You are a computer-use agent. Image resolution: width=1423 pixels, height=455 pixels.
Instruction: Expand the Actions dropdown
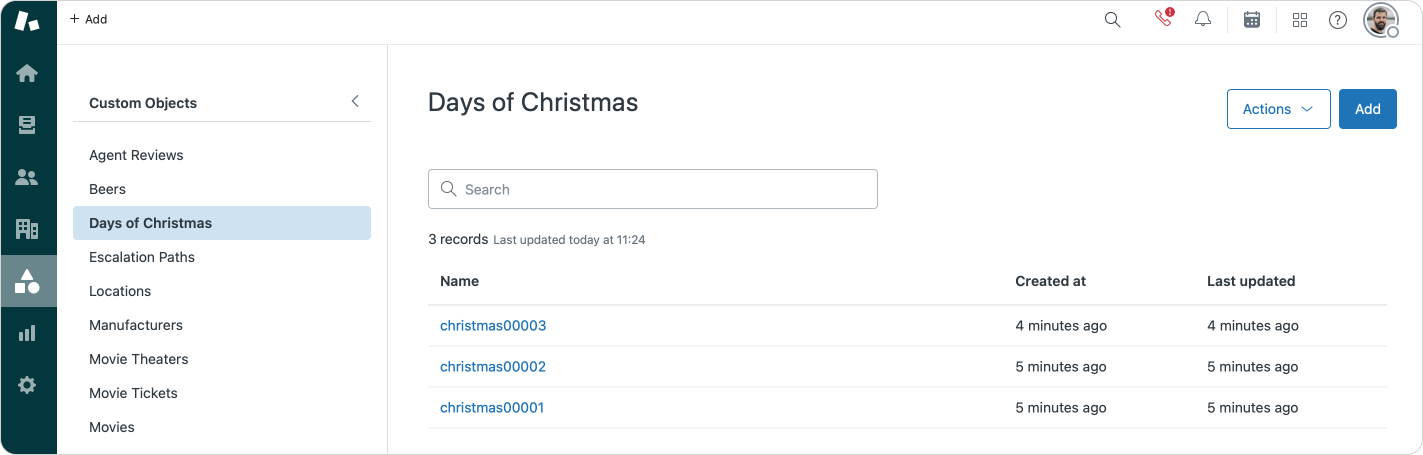[x=1278, y=109]
